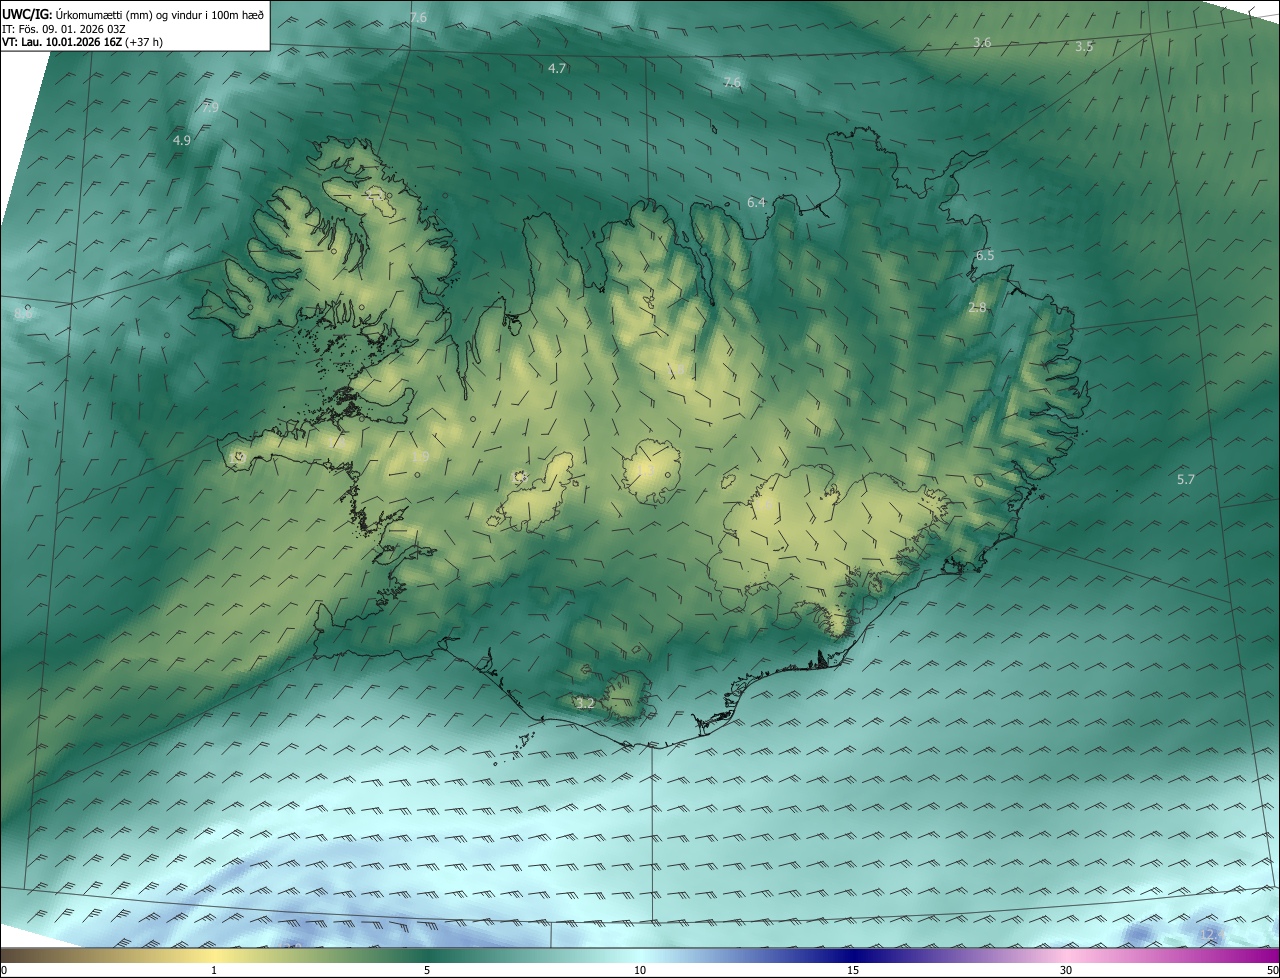1280x978 pixels.
Task: Click the map value label '3.6'
Action: 982,43
